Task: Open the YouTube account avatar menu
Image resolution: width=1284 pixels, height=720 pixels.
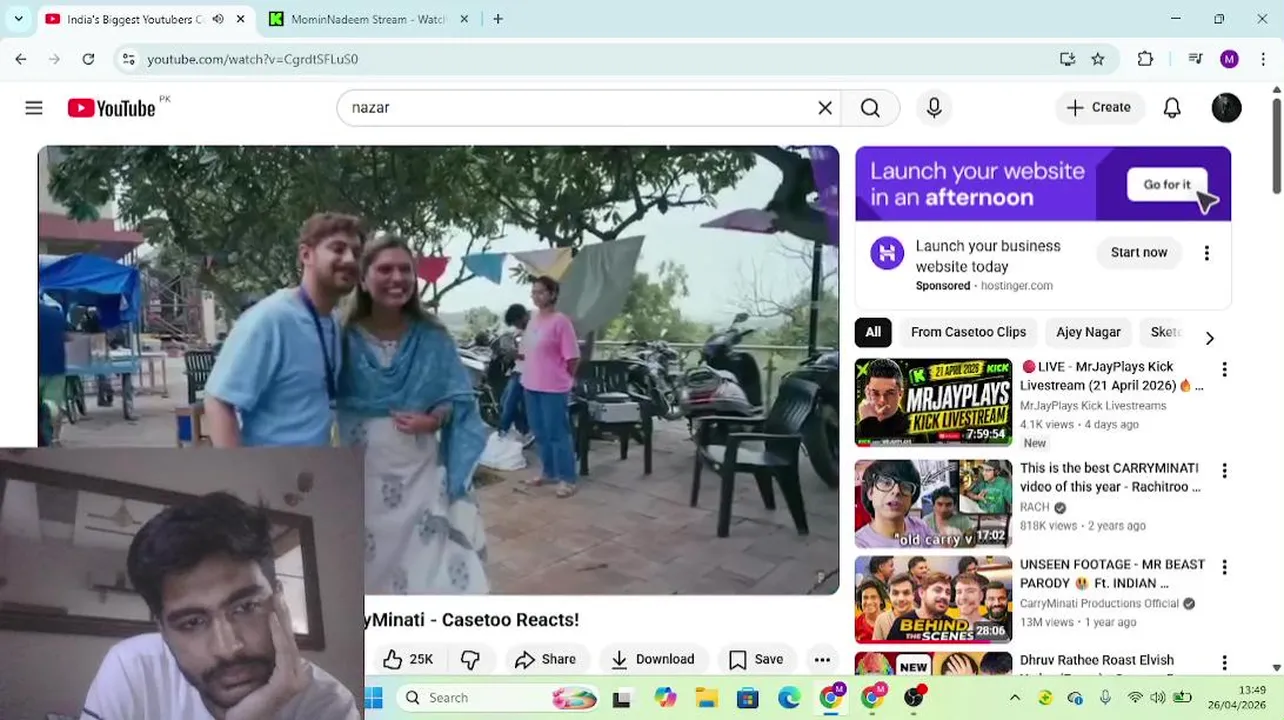Action: (x=1227, y=108)
